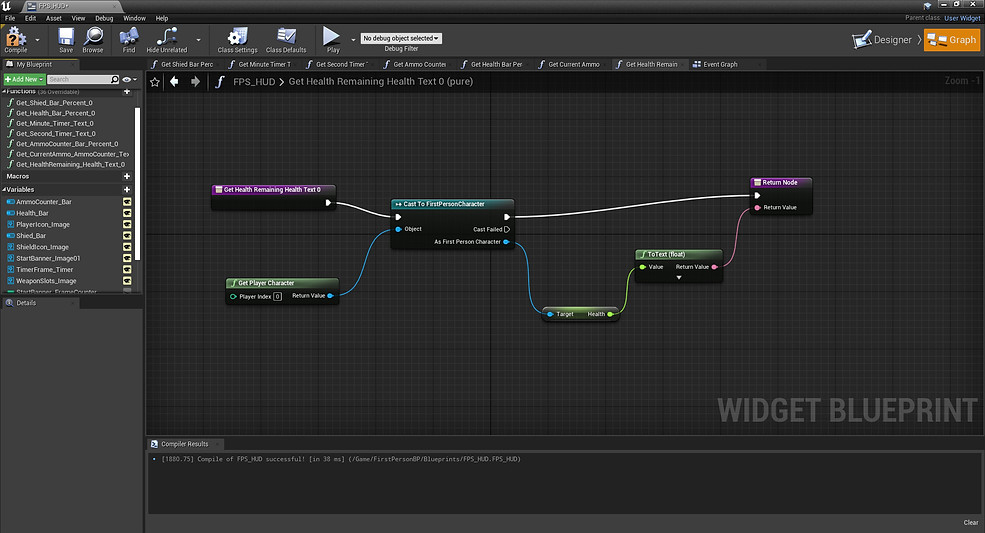This screenshot has height=533, width=985.
Task: Open the Add New dropdown button
Action: 24,79
